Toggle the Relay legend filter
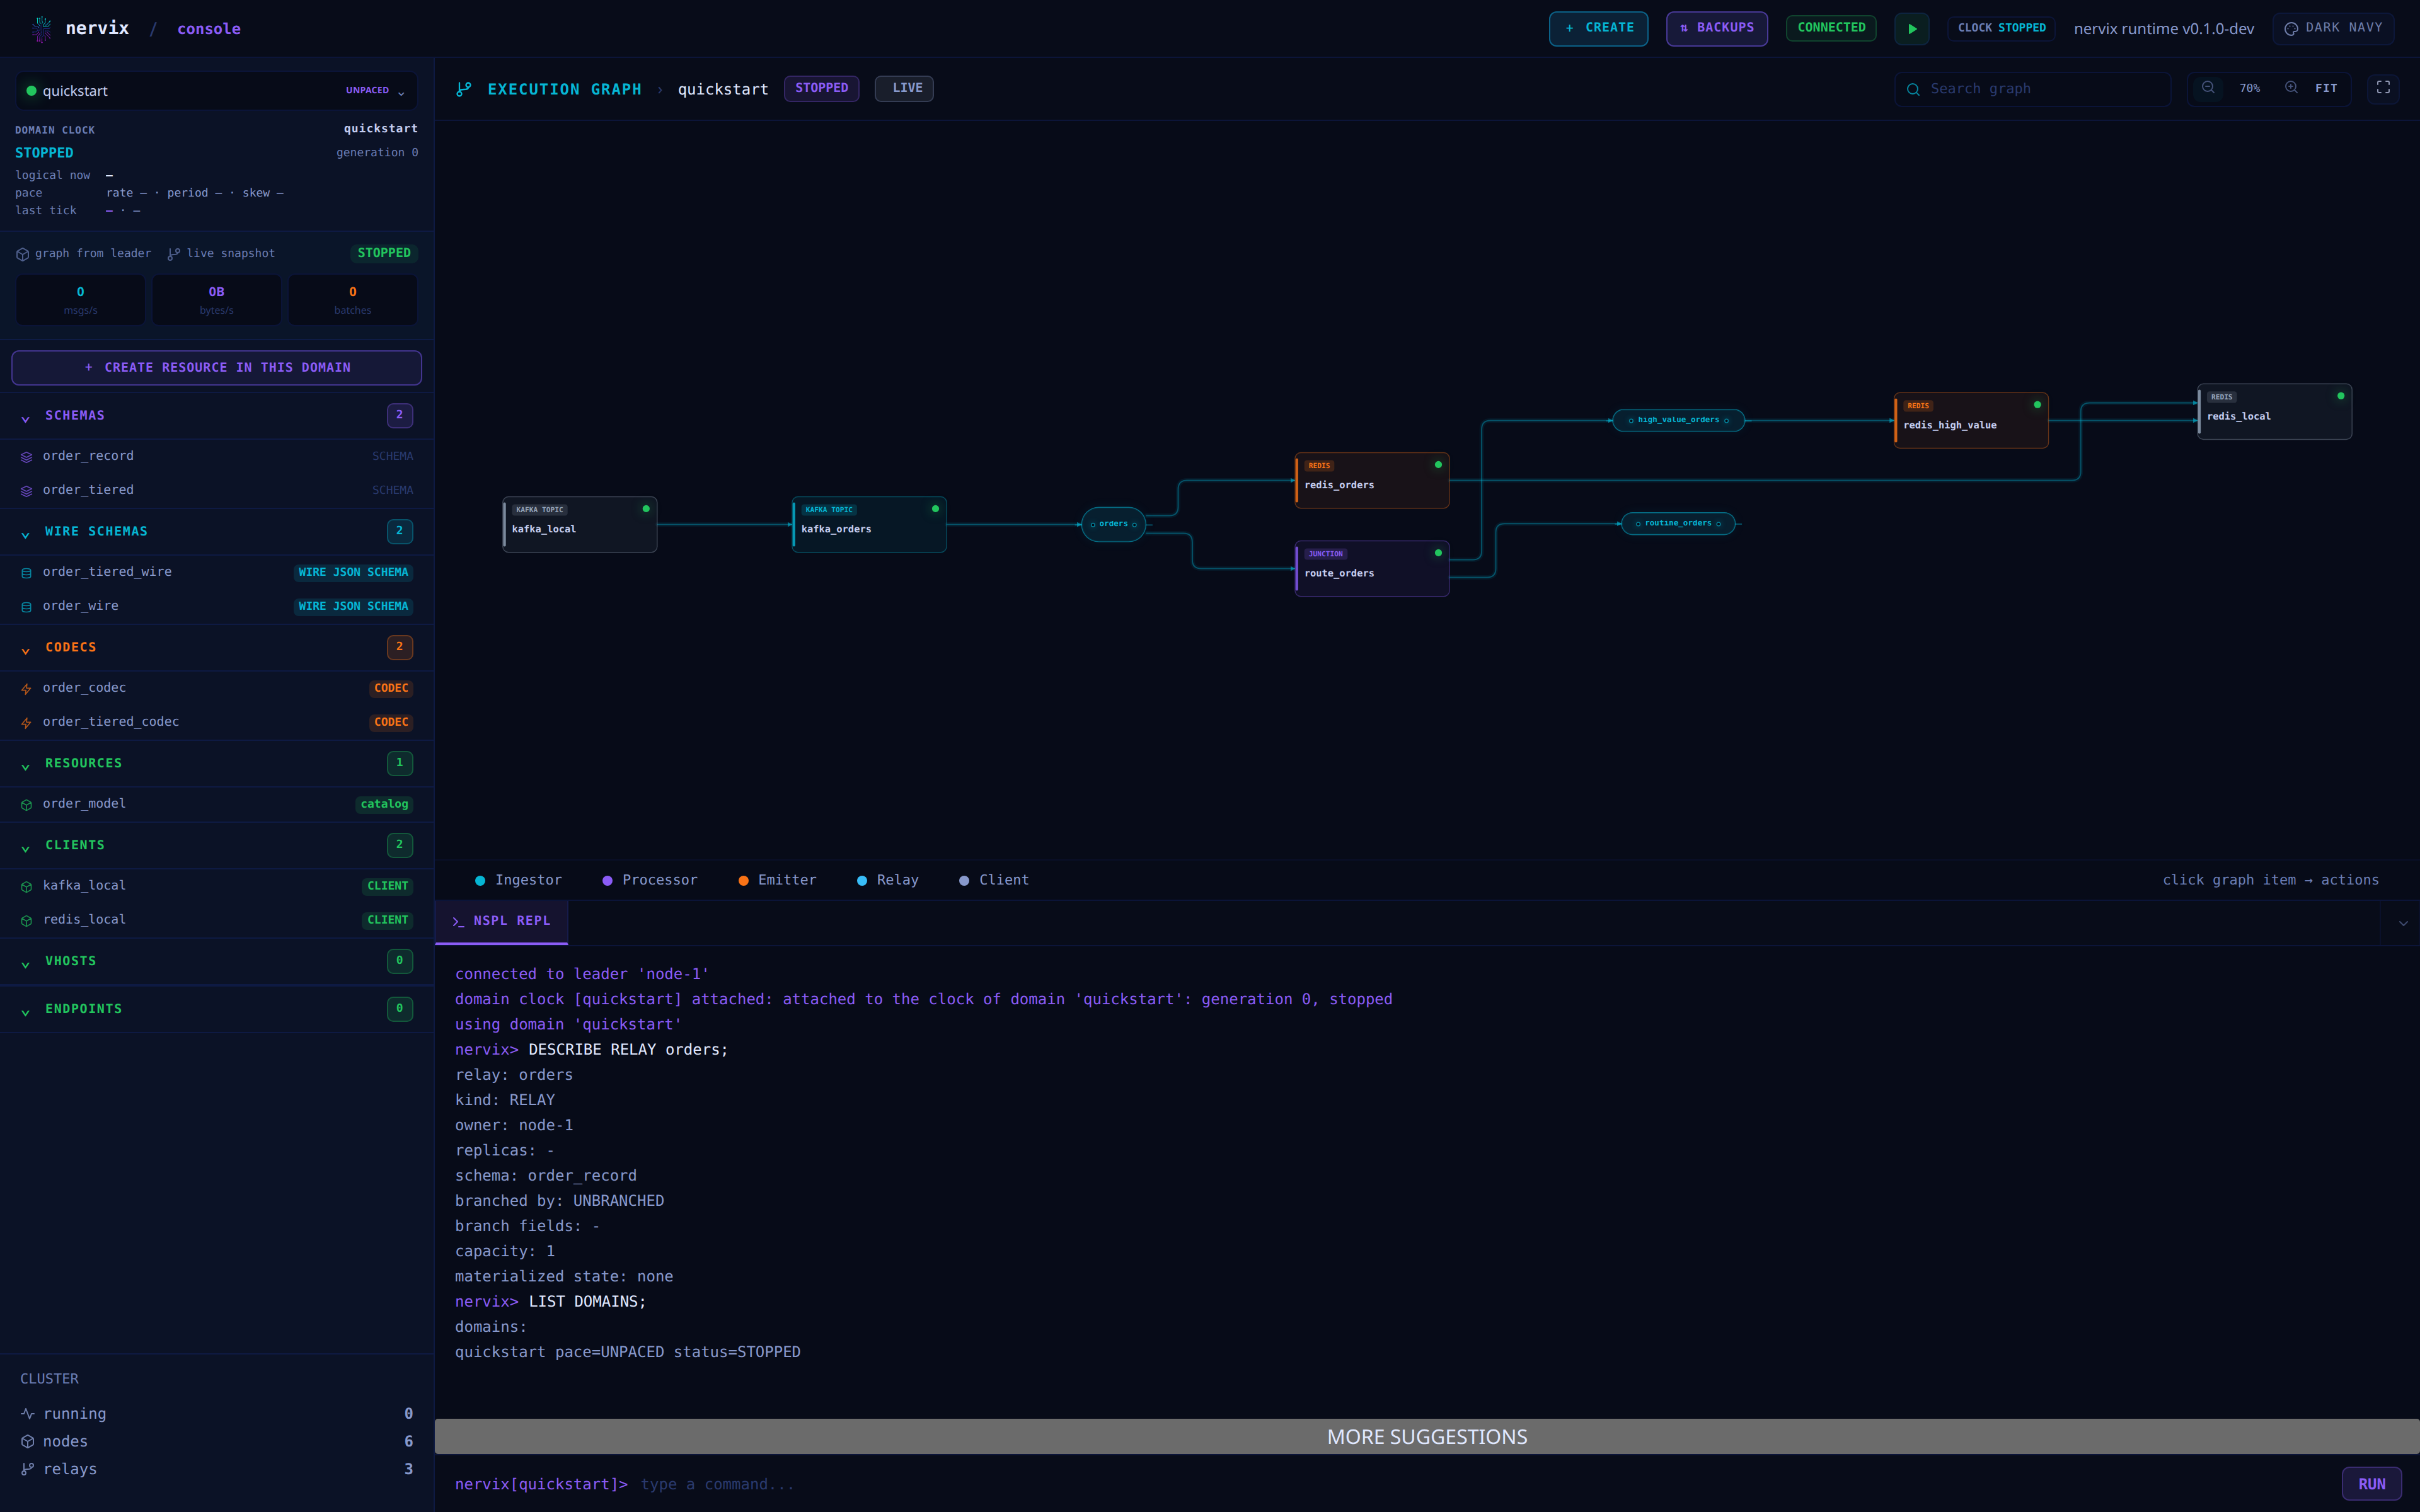The height and width of the screenshot is (1512, 2420). [887, 880]
